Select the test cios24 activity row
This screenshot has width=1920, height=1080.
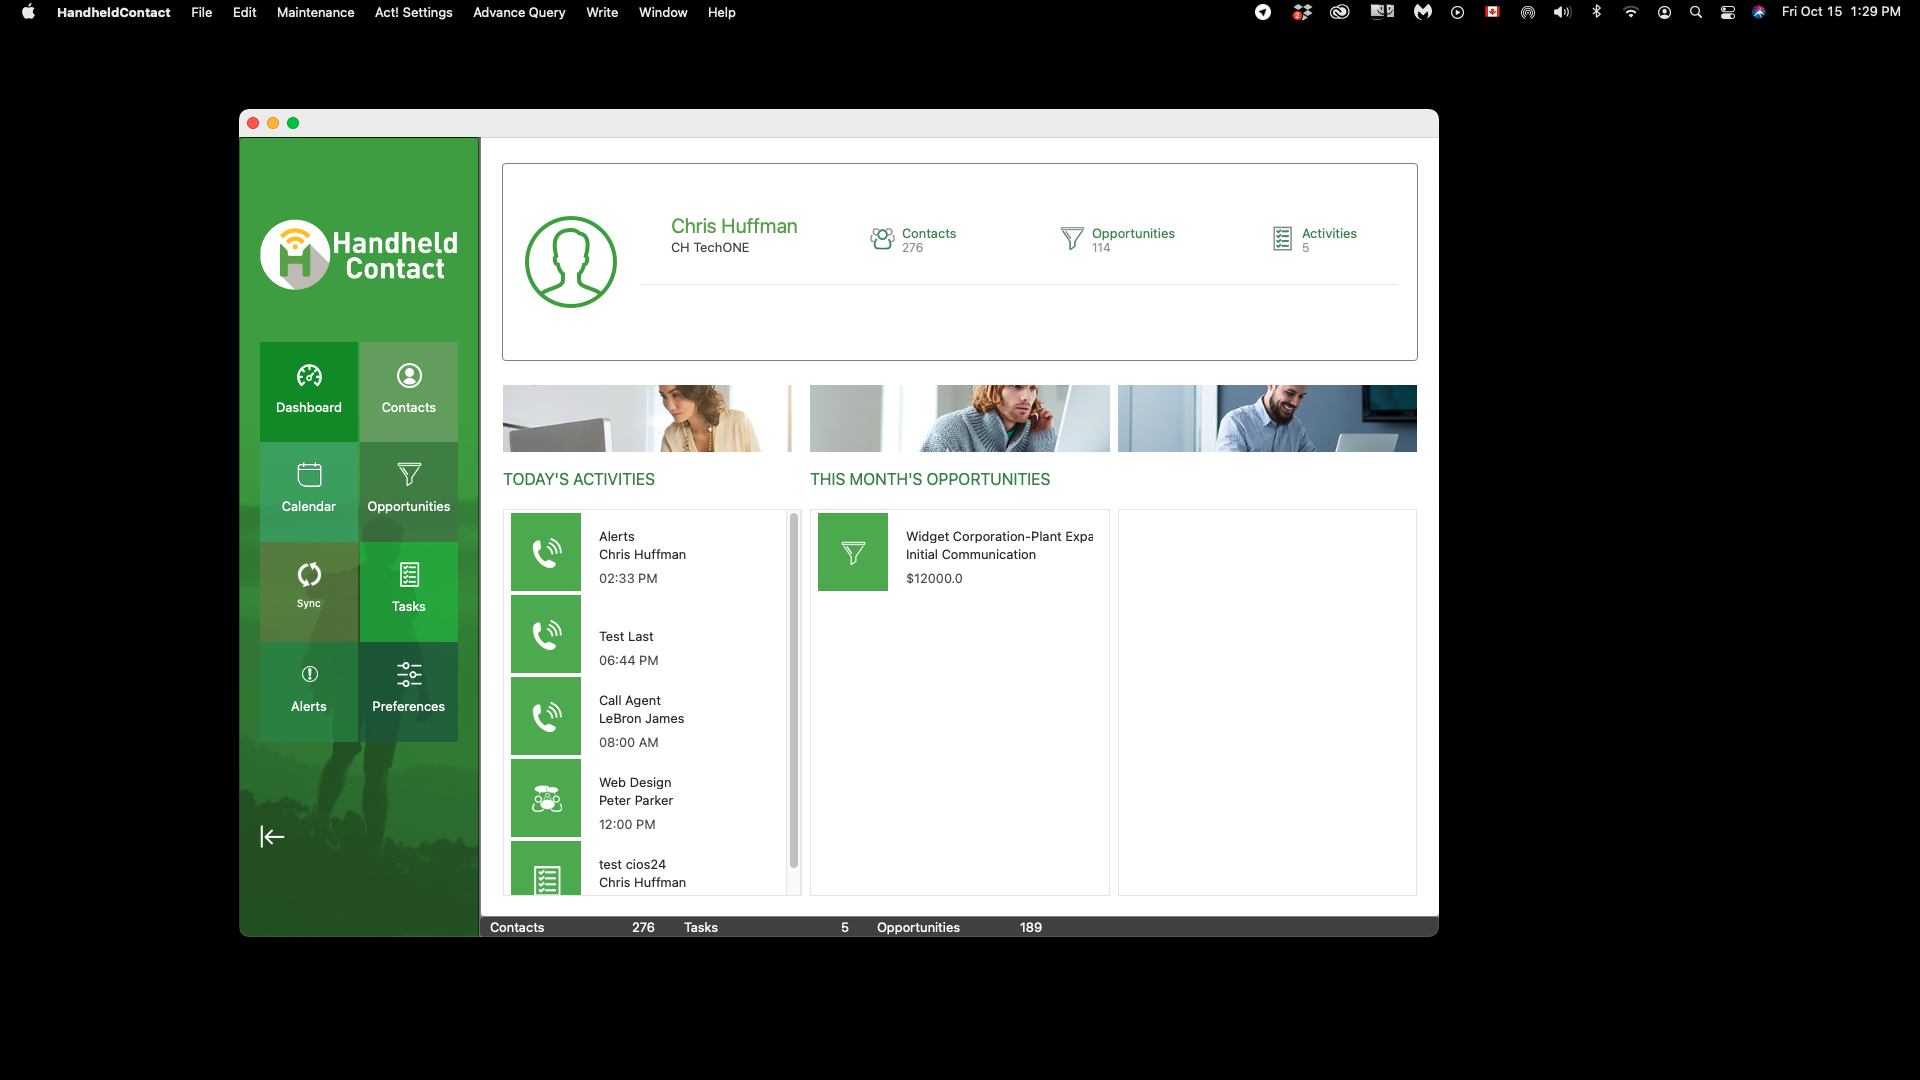[x=648, y=868]
